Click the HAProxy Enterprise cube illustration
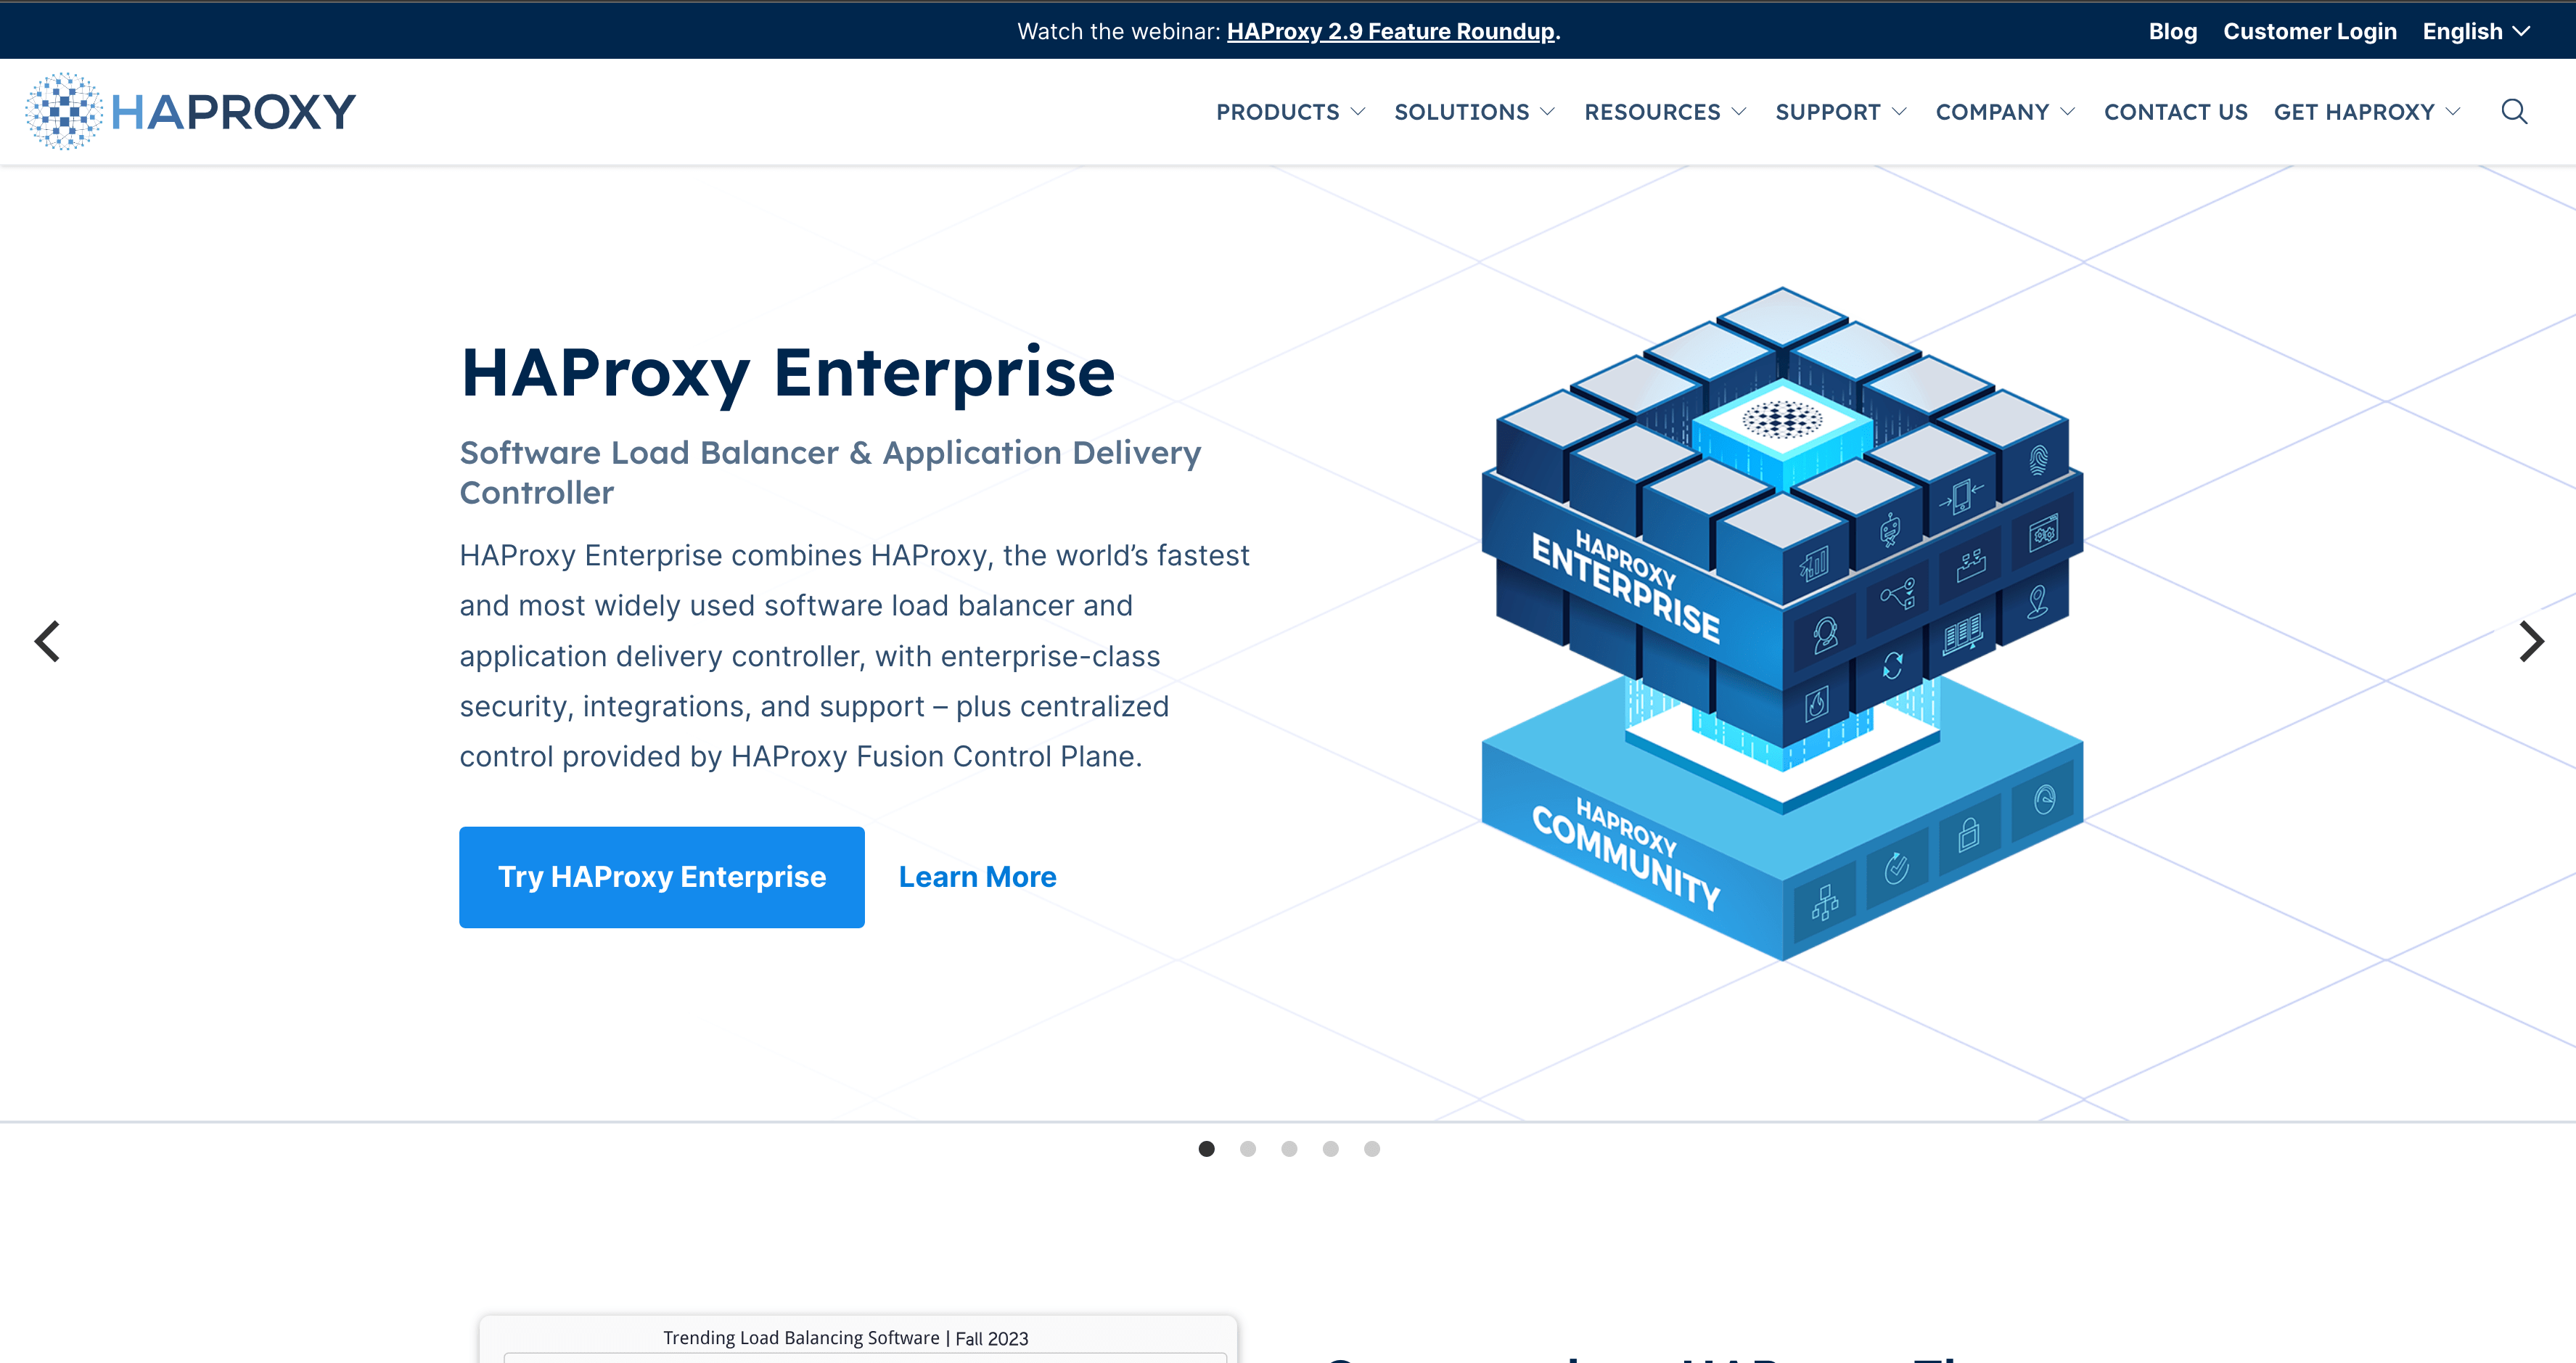This screenshot has height=1363, width=2576. (1782, 623)
